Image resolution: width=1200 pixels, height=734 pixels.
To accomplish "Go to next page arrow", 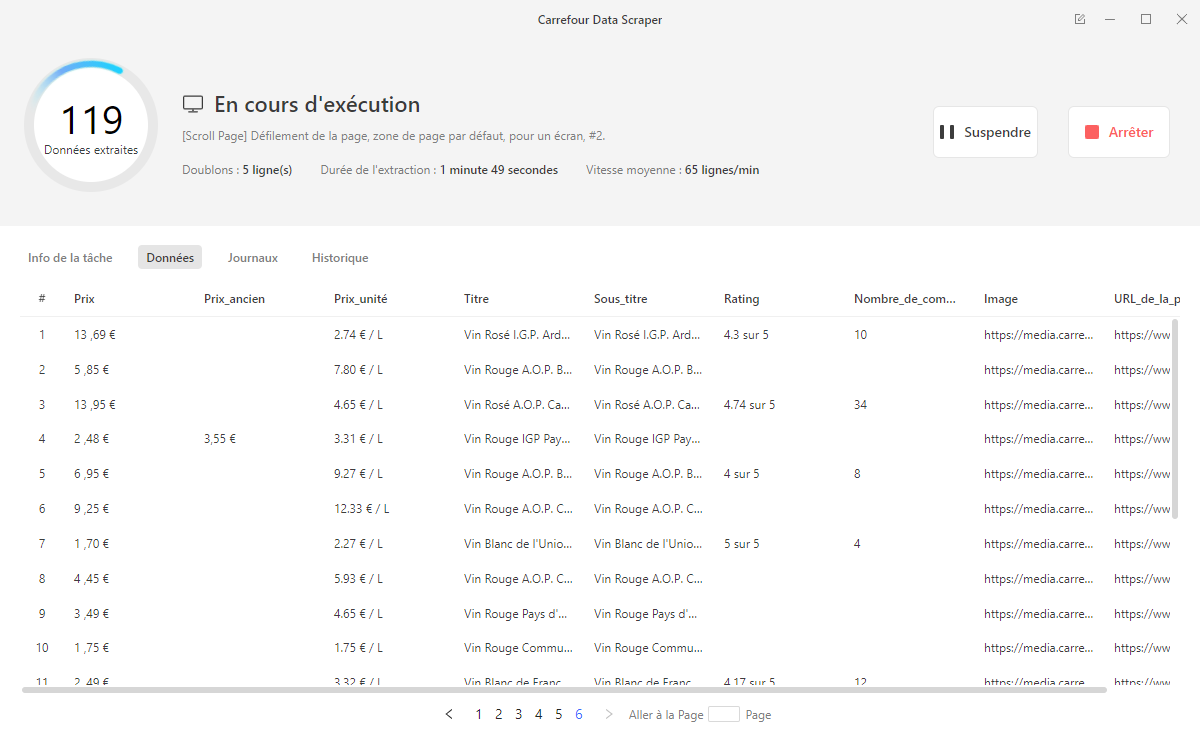I will 609,714.
